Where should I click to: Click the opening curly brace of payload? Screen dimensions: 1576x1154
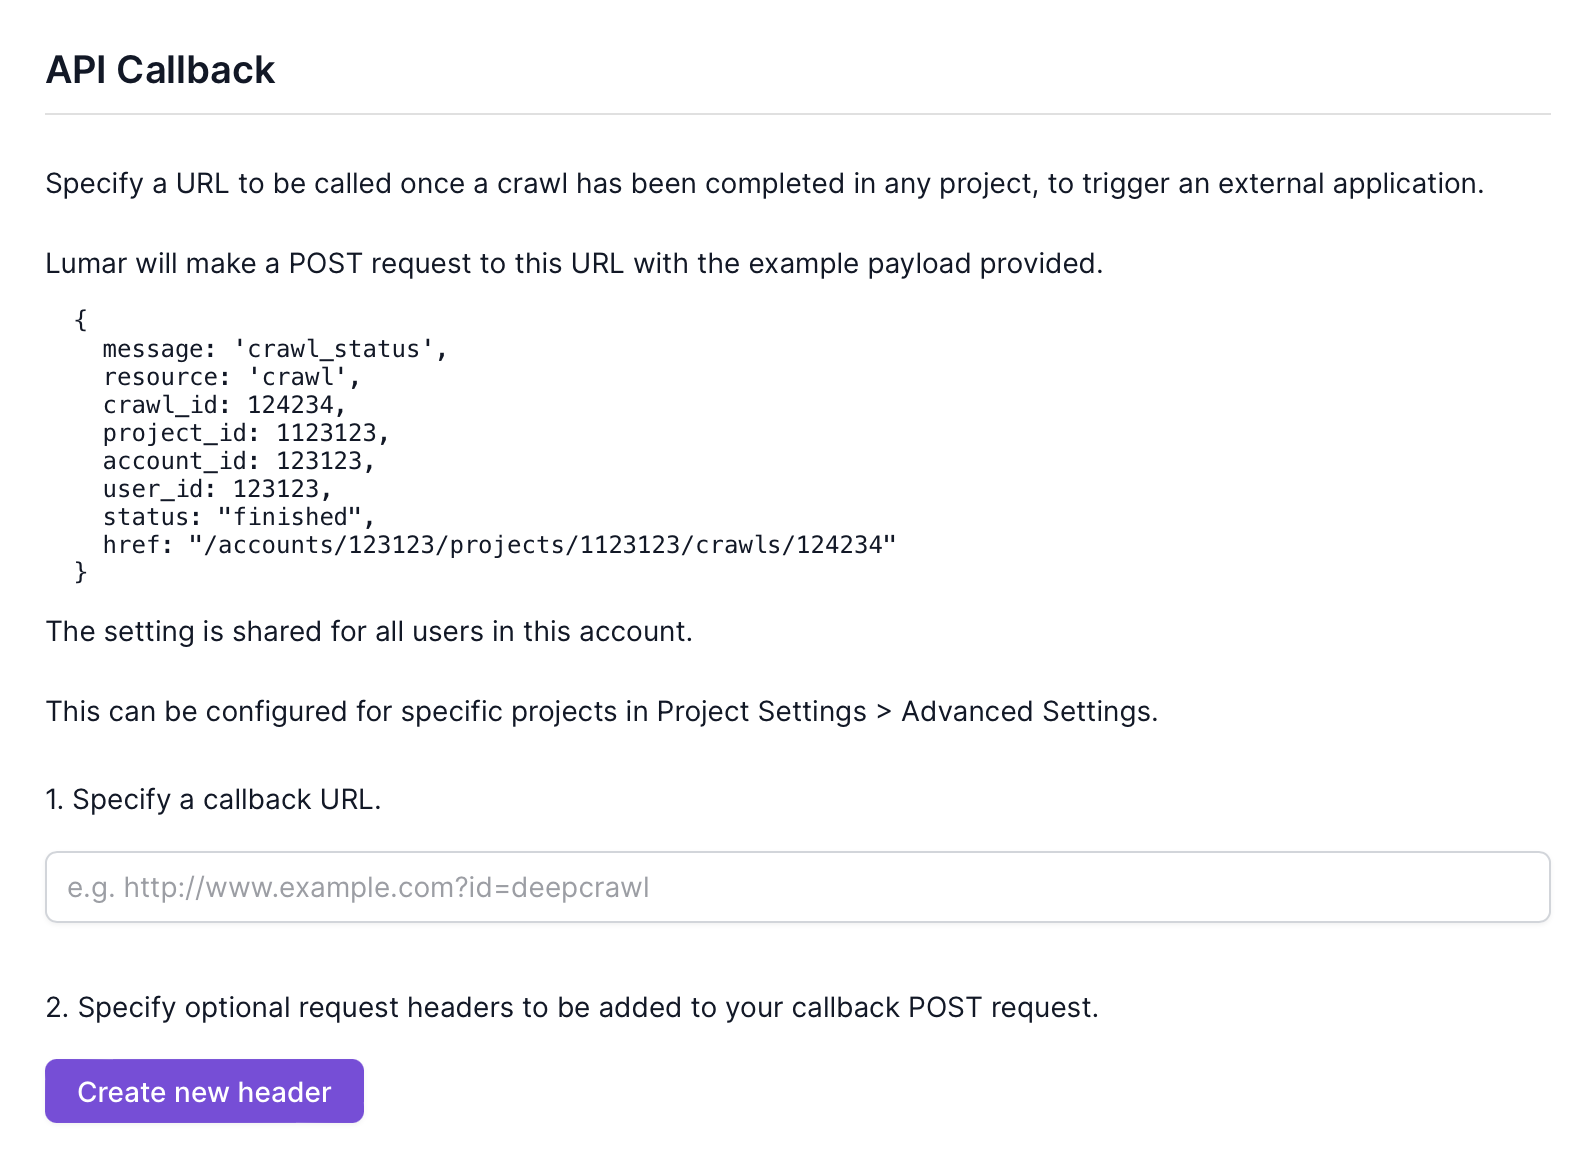pyautogui.click(x=81, y=320)
